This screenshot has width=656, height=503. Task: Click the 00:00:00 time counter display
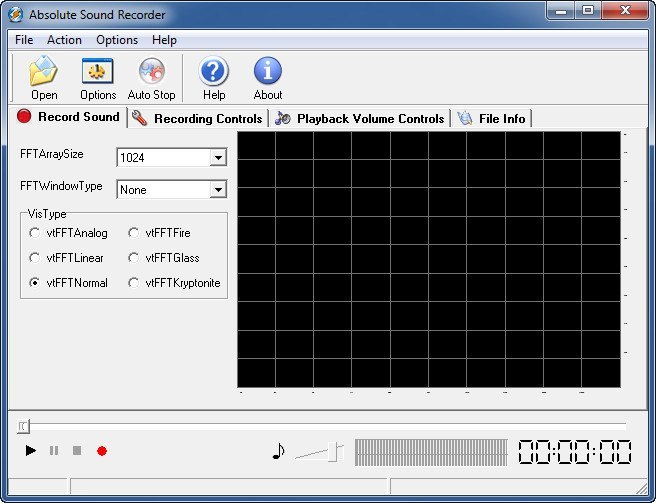point(575,452)
